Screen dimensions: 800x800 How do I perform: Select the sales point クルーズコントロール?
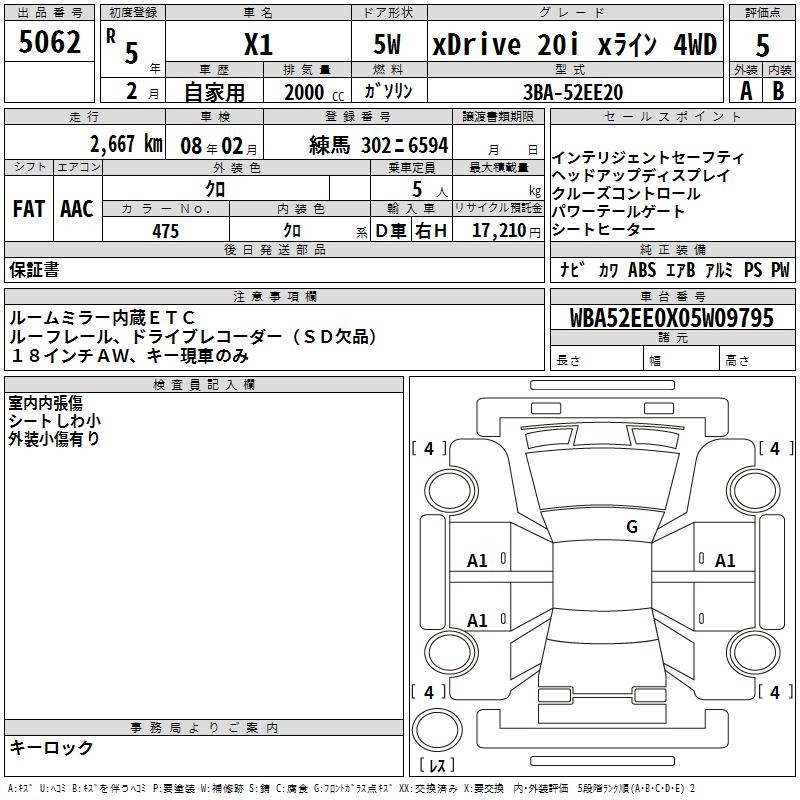[627, 194]
